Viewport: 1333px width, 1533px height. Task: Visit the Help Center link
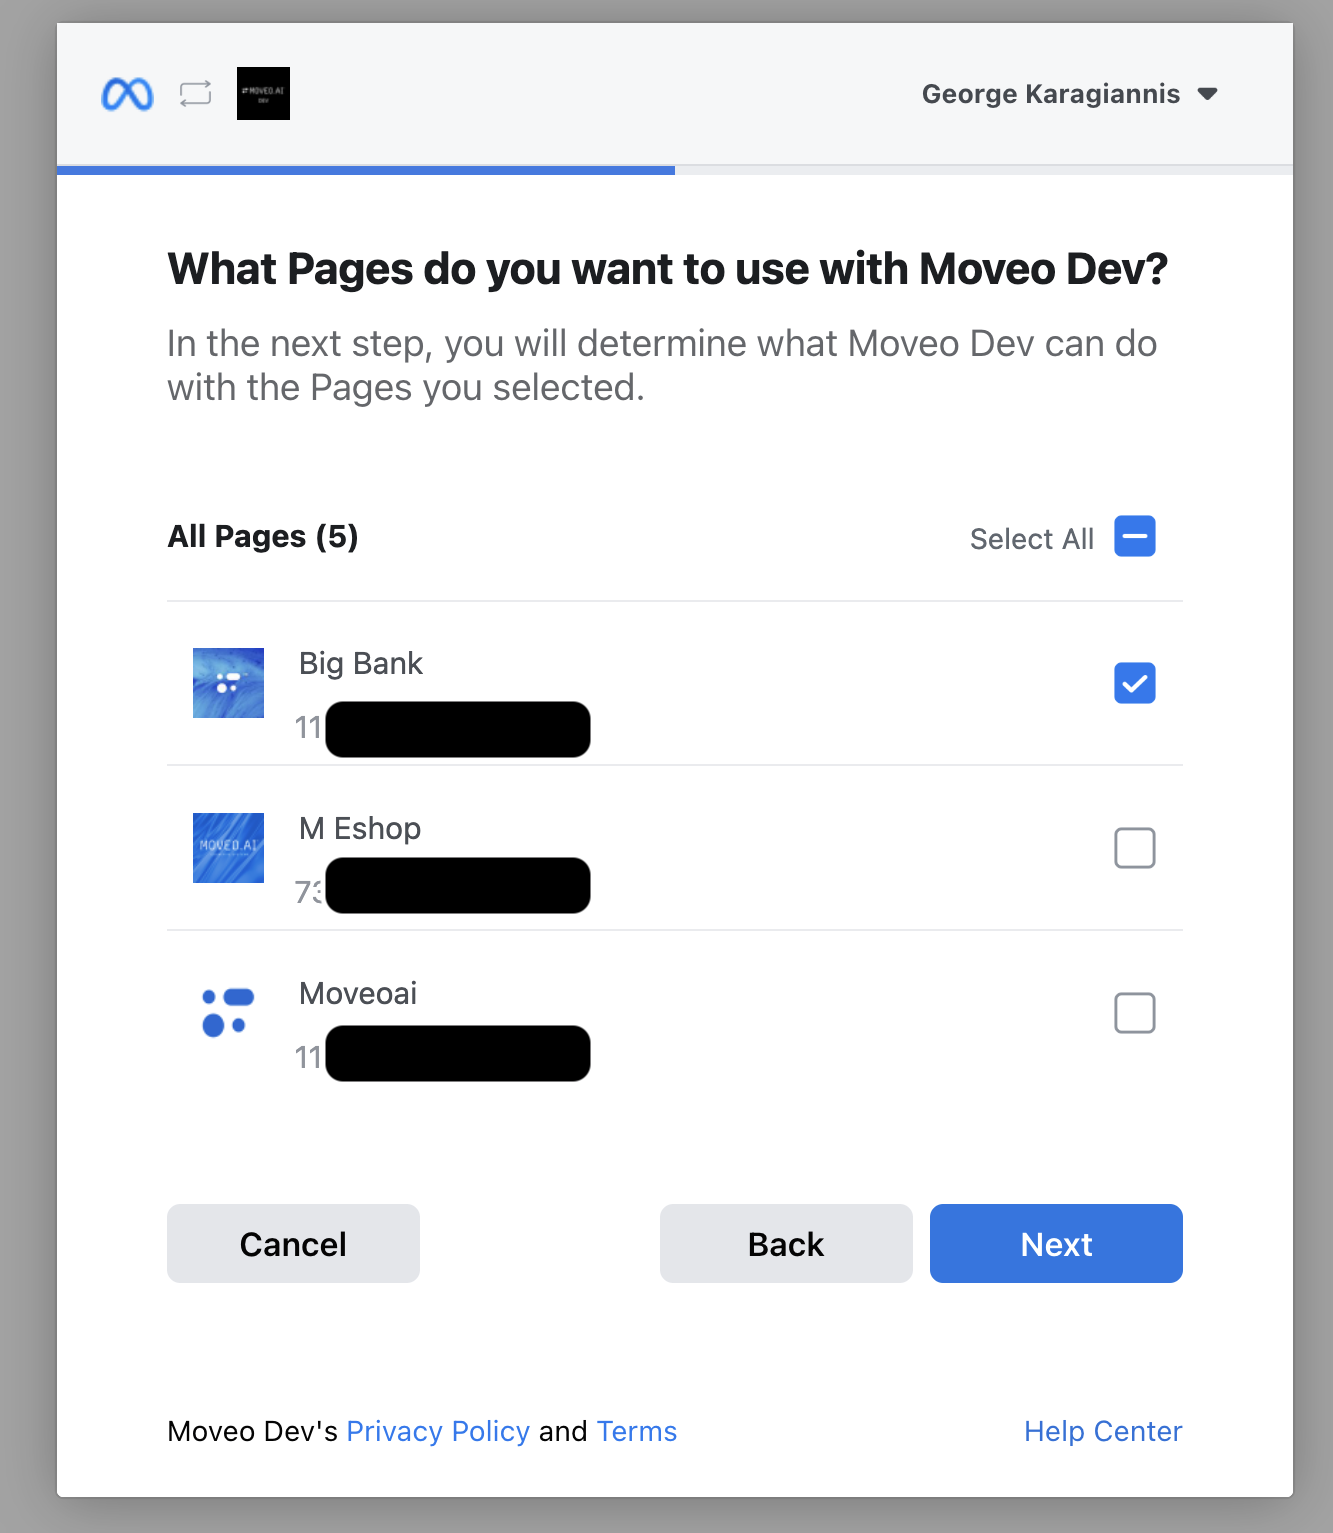pos(1103,1431)
